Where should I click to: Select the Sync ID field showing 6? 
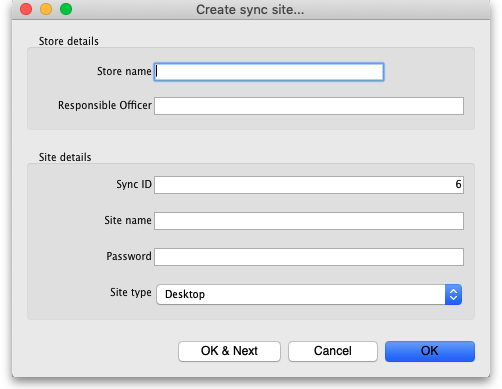point(309,185)
